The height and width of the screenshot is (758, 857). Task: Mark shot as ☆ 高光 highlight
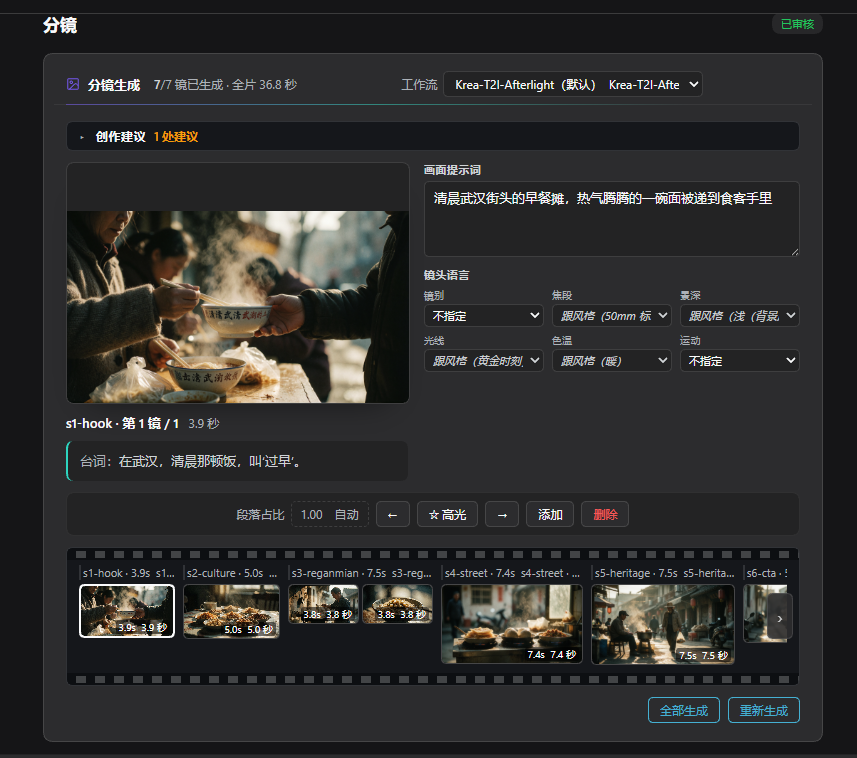pos(447,514)
